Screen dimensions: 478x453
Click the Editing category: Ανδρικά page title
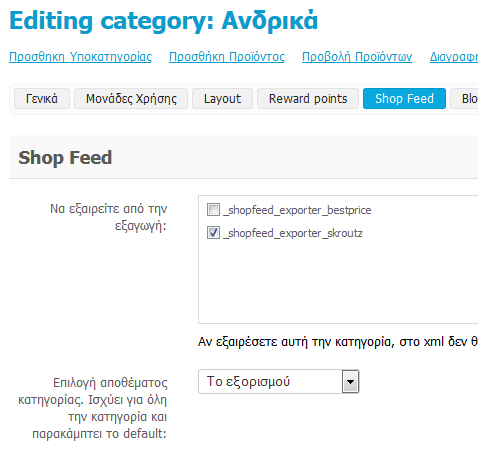pyautogui.click(x=164, y=21)
